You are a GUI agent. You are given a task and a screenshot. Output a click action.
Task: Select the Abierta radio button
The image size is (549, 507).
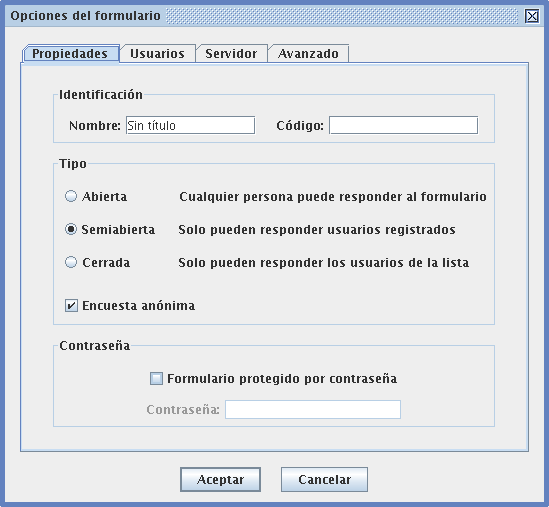coord(71,196)
